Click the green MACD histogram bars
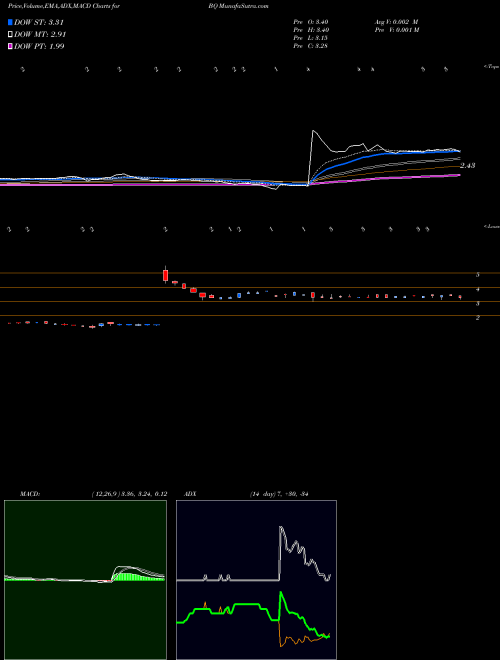This screenshot has width=500, height=660. [x=137, y=577]
